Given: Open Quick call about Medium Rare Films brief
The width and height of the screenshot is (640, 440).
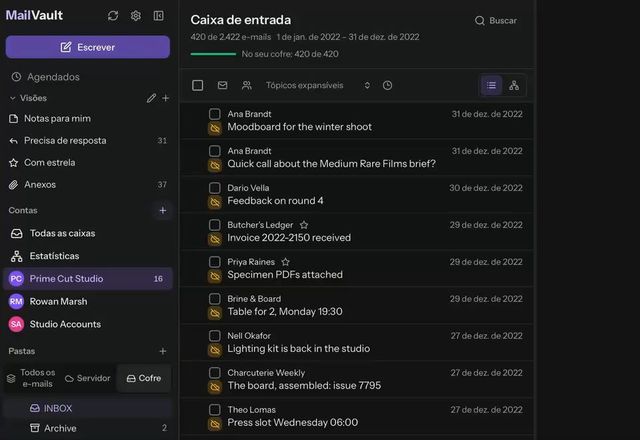Looking at the screenshot, I should click(357, 158).
